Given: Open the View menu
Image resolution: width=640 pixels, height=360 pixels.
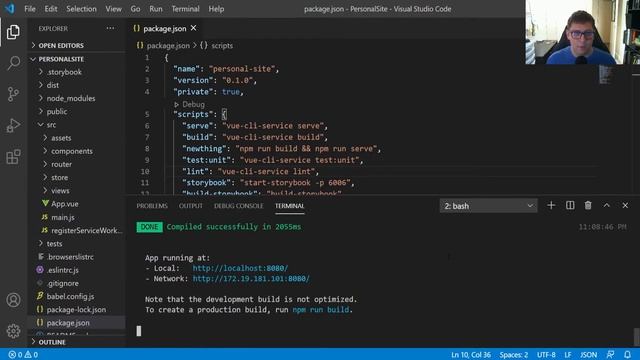Looking at the screenshot, I should pyautogui.click(x=113, y=9).
